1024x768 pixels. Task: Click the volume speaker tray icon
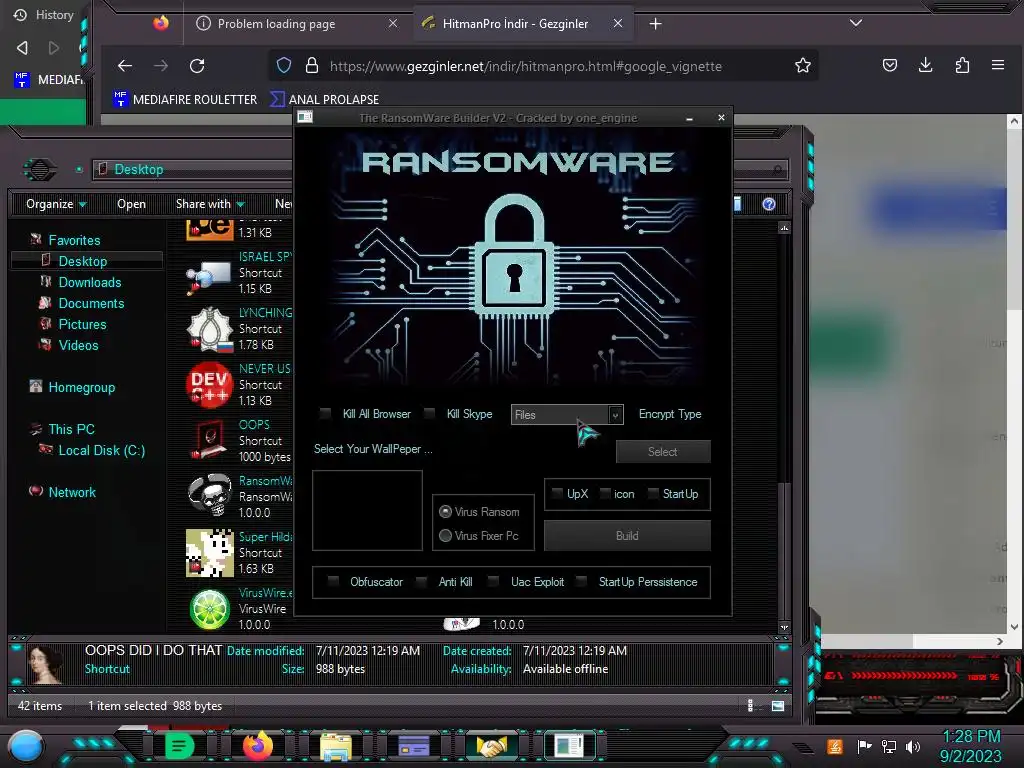click(913, 746)
